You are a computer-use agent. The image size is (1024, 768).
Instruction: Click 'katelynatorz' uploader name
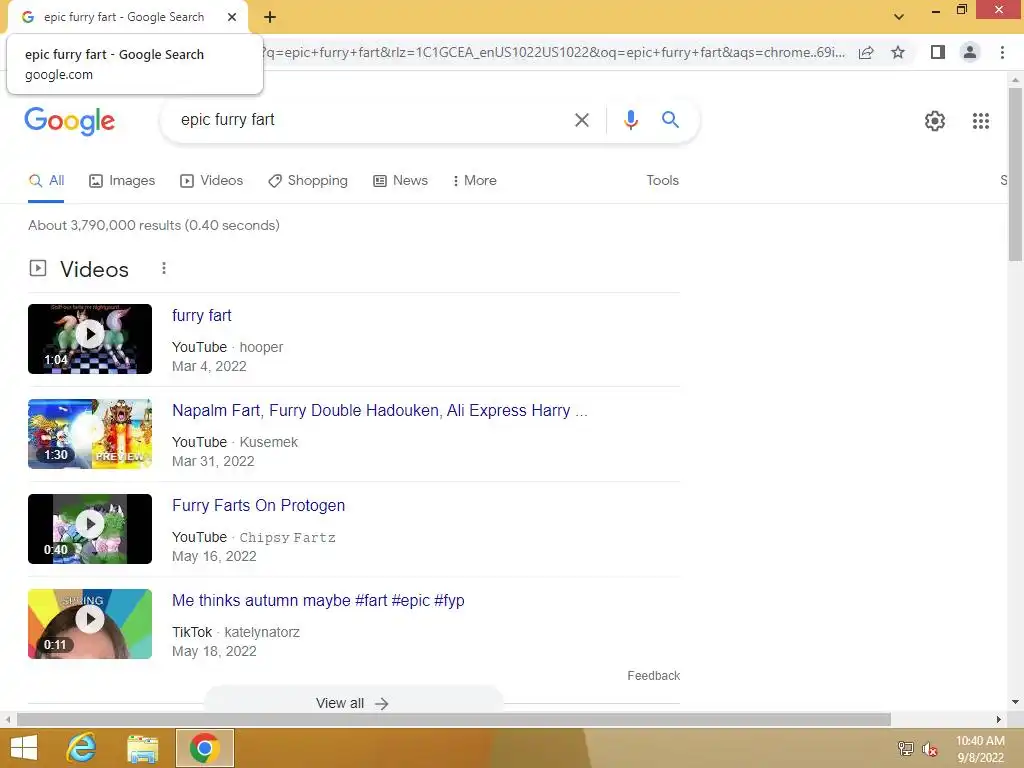[262, 632]
